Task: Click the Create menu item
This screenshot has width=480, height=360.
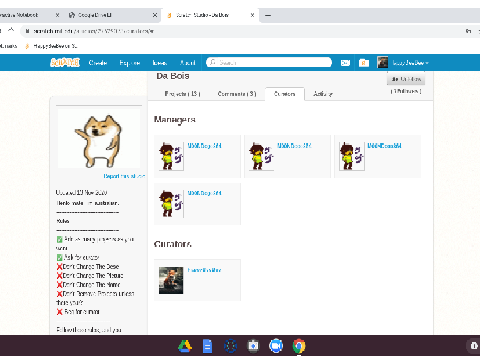Action: (98, 63)
